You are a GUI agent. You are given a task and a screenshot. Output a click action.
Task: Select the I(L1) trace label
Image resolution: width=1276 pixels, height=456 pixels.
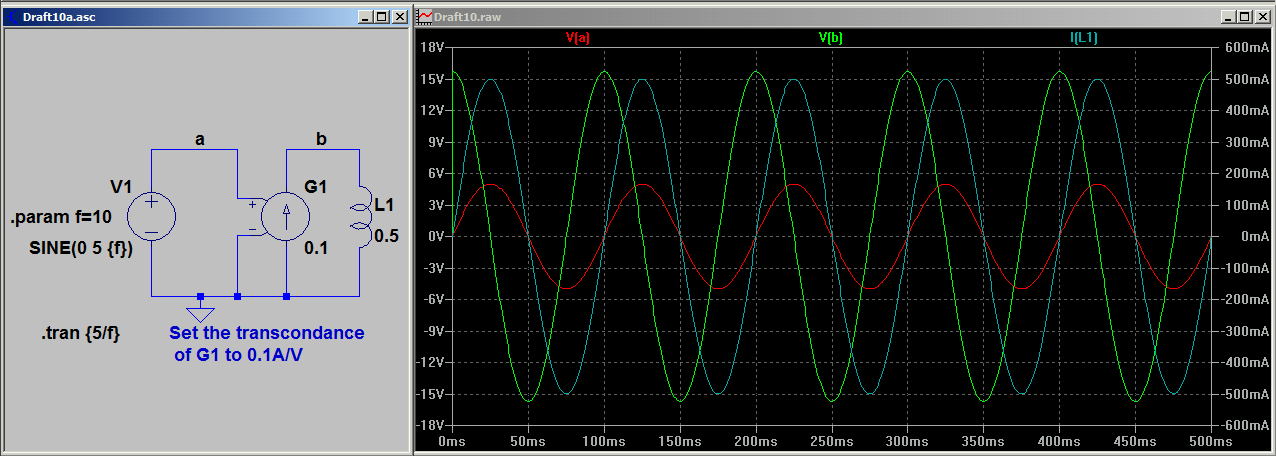click(x=1084, y=38)
